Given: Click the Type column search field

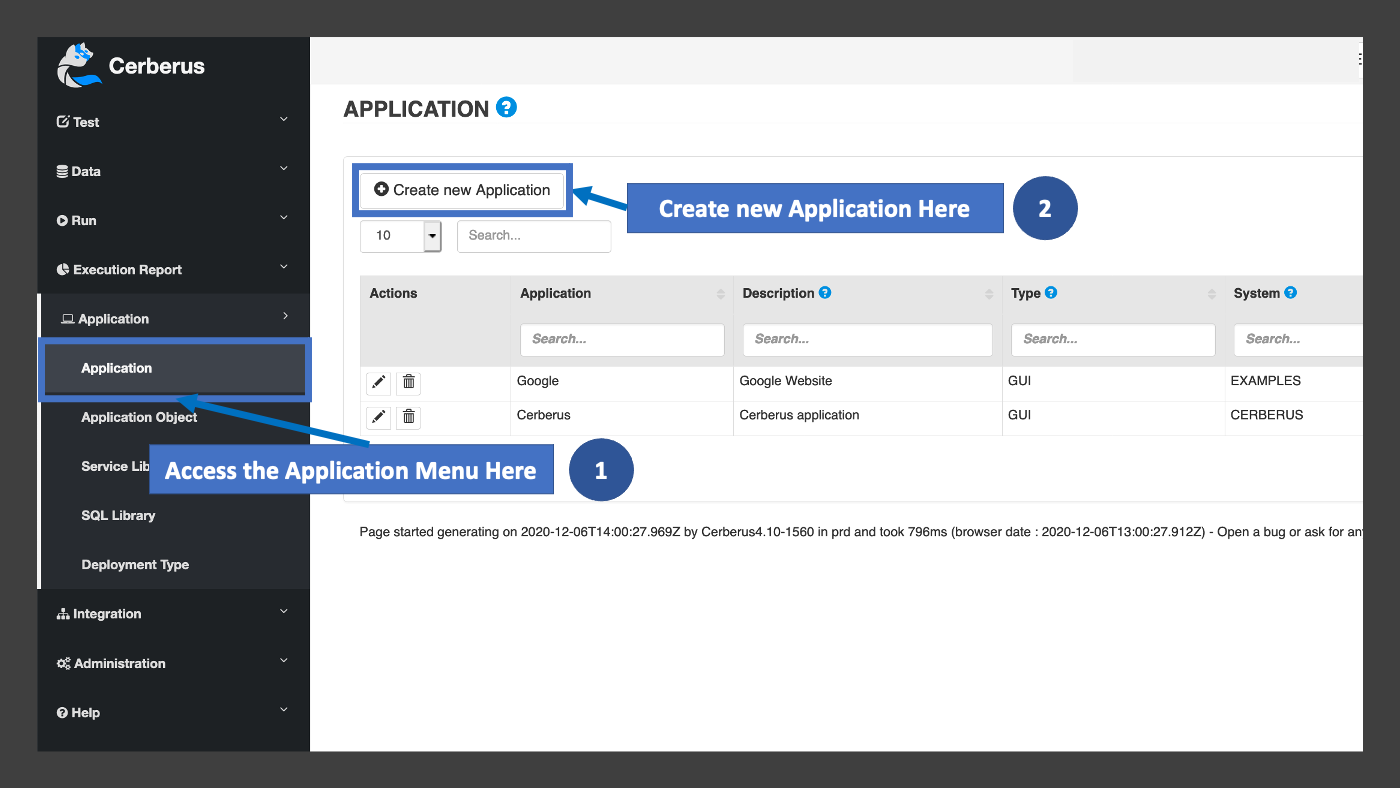Looking at the screenshot, I should point(1113,339).
